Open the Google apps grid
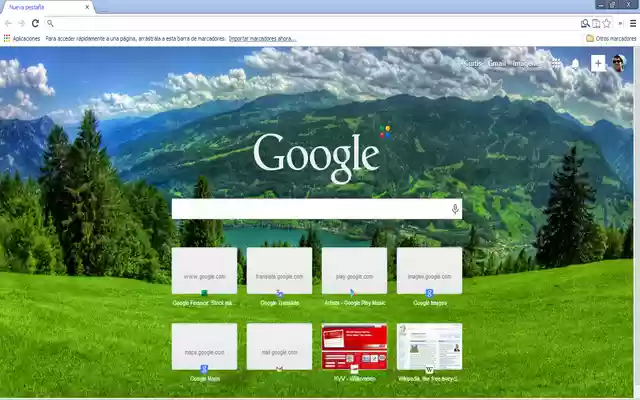 point(556,63)
